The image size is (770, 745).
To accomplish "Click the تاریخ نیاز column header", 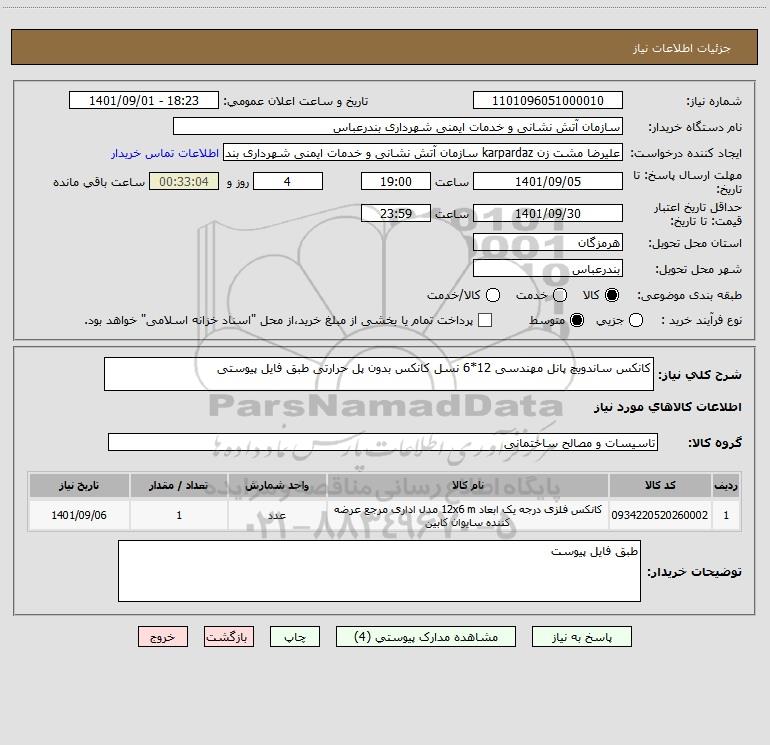I will click(79, 485).
